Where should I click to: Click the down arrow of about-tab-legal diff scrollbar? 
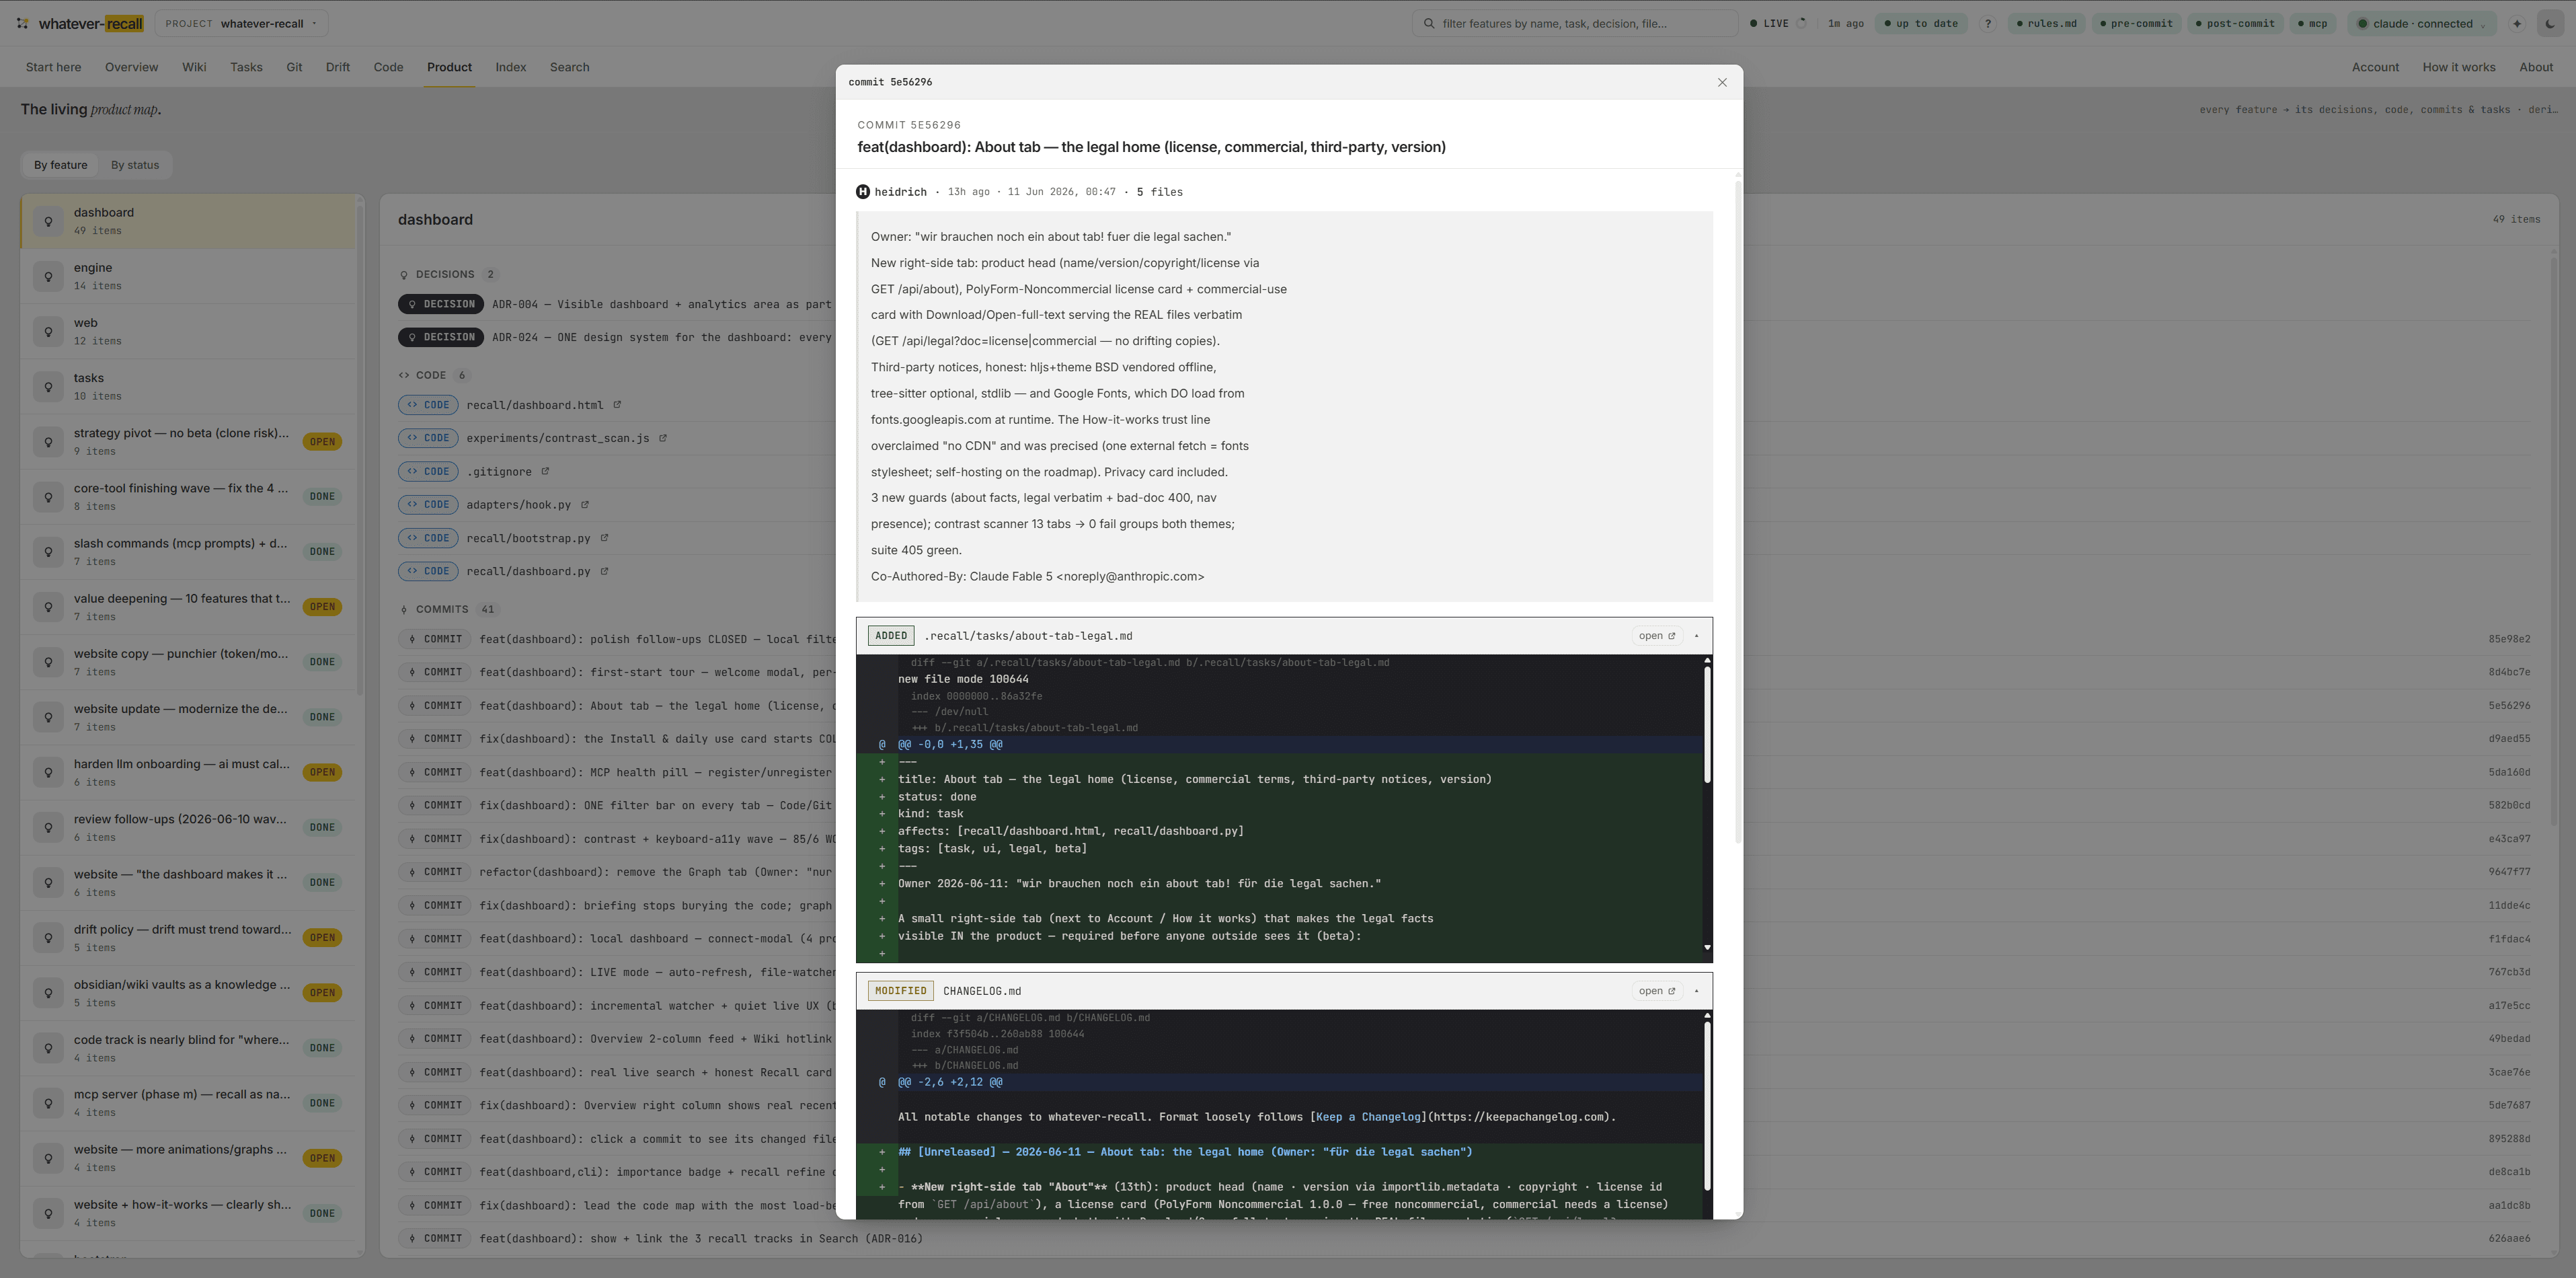(x=1707, y=947)
